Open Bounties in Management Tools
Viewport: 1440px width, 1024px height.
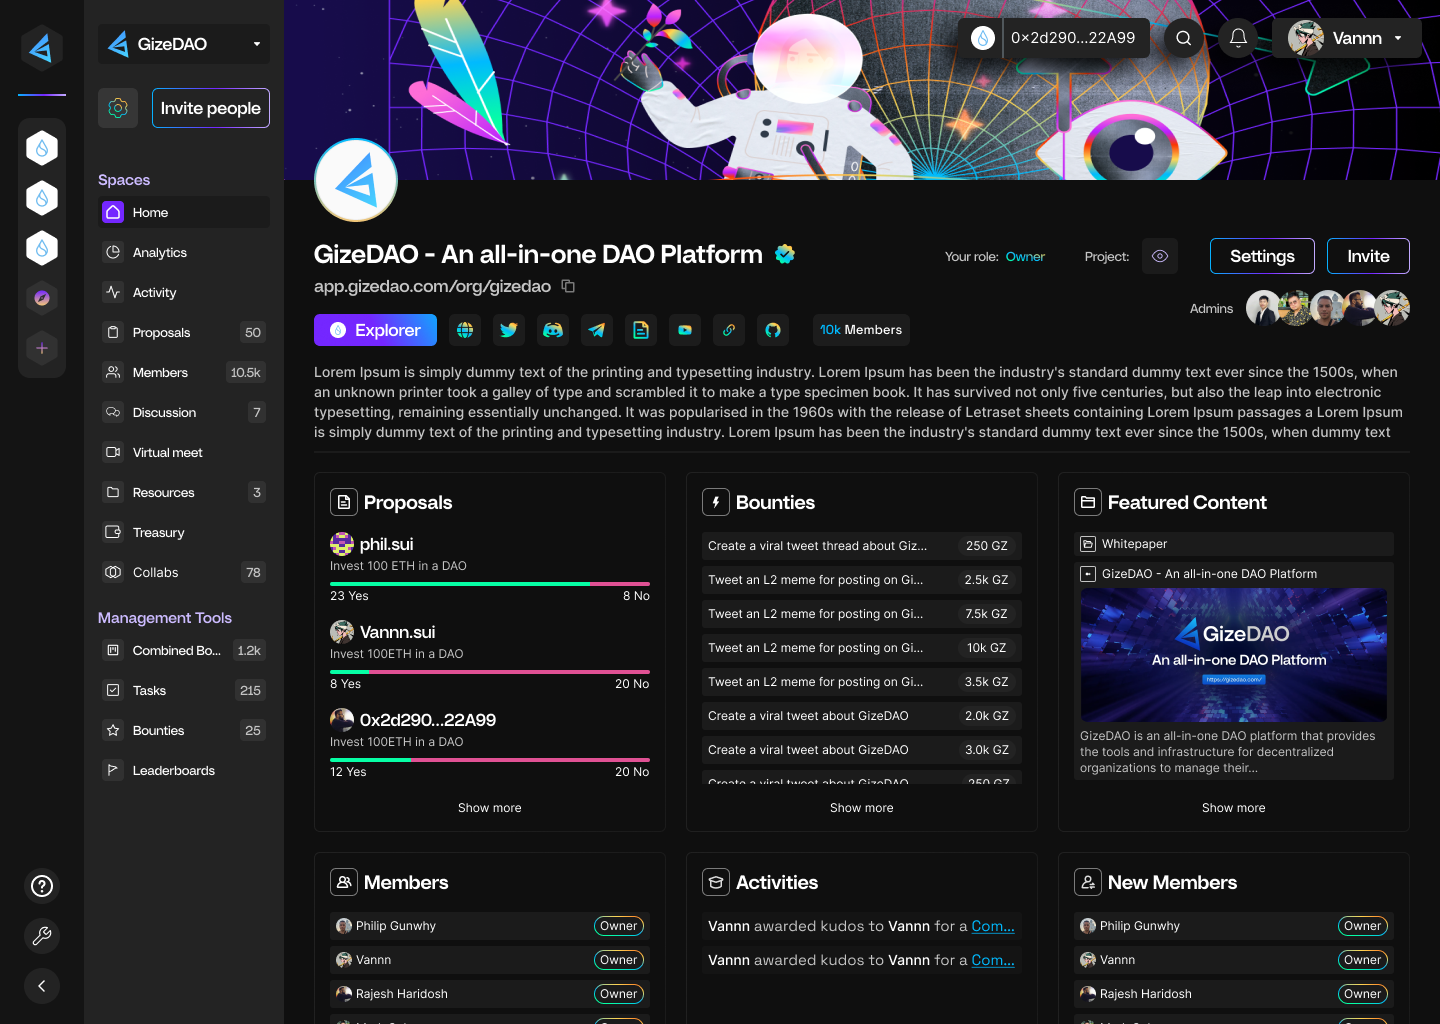coord(184,730)
